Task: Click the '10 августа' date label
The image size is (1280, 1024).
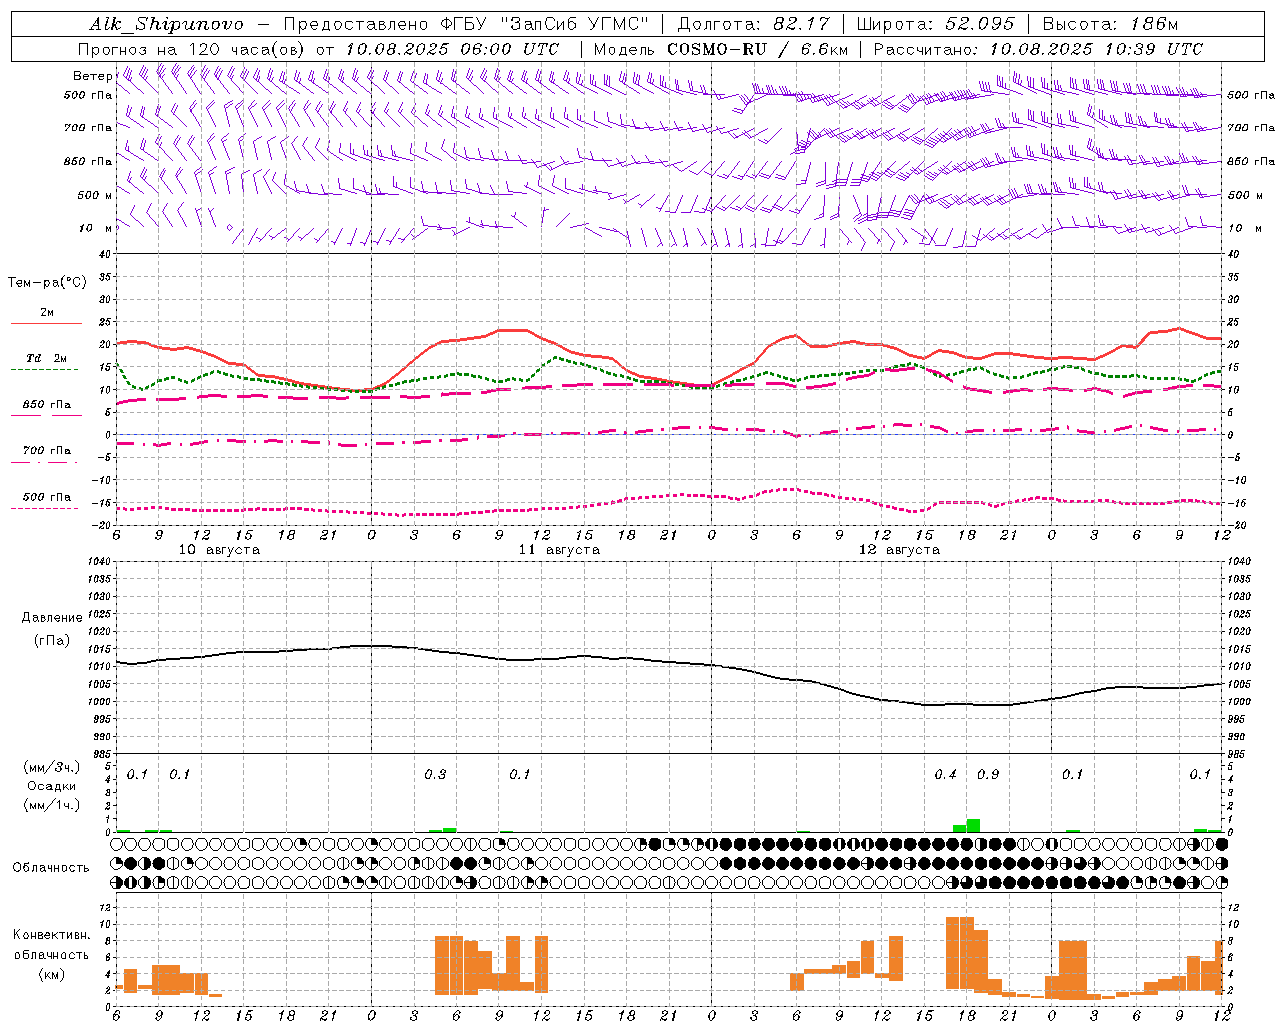Action: pos(219,550)
